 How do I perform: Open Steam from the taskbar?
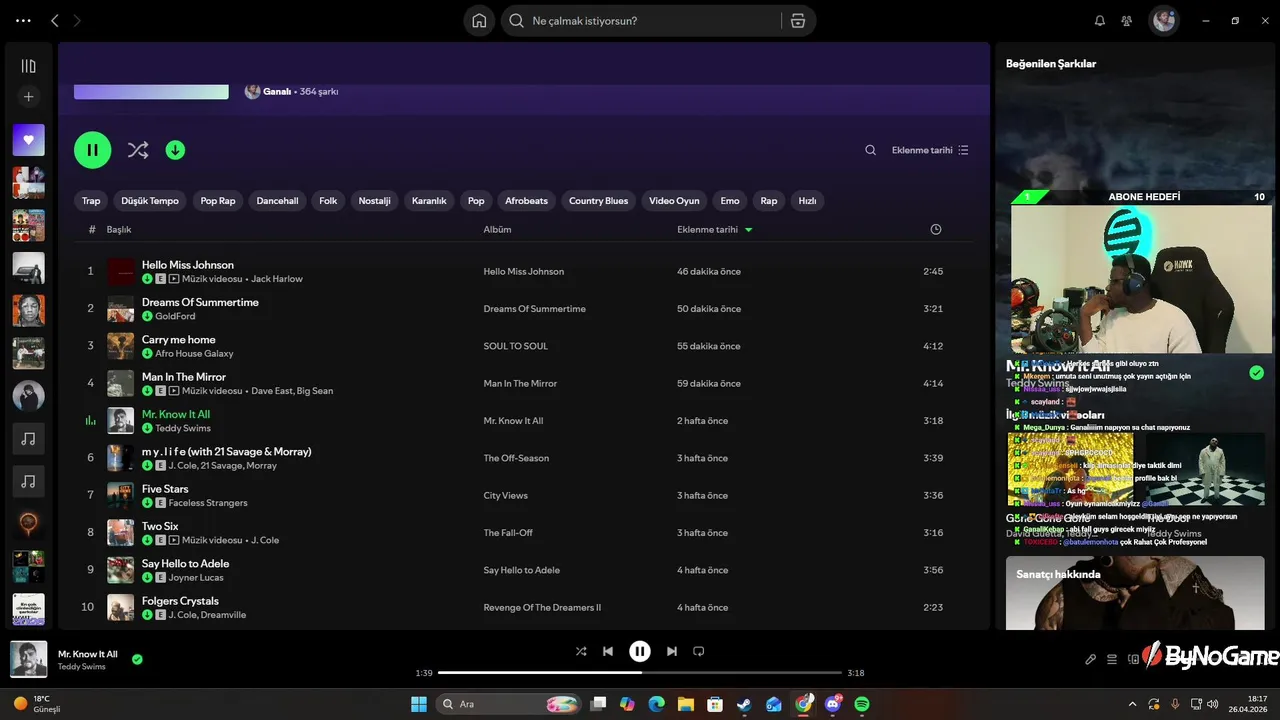744,704
